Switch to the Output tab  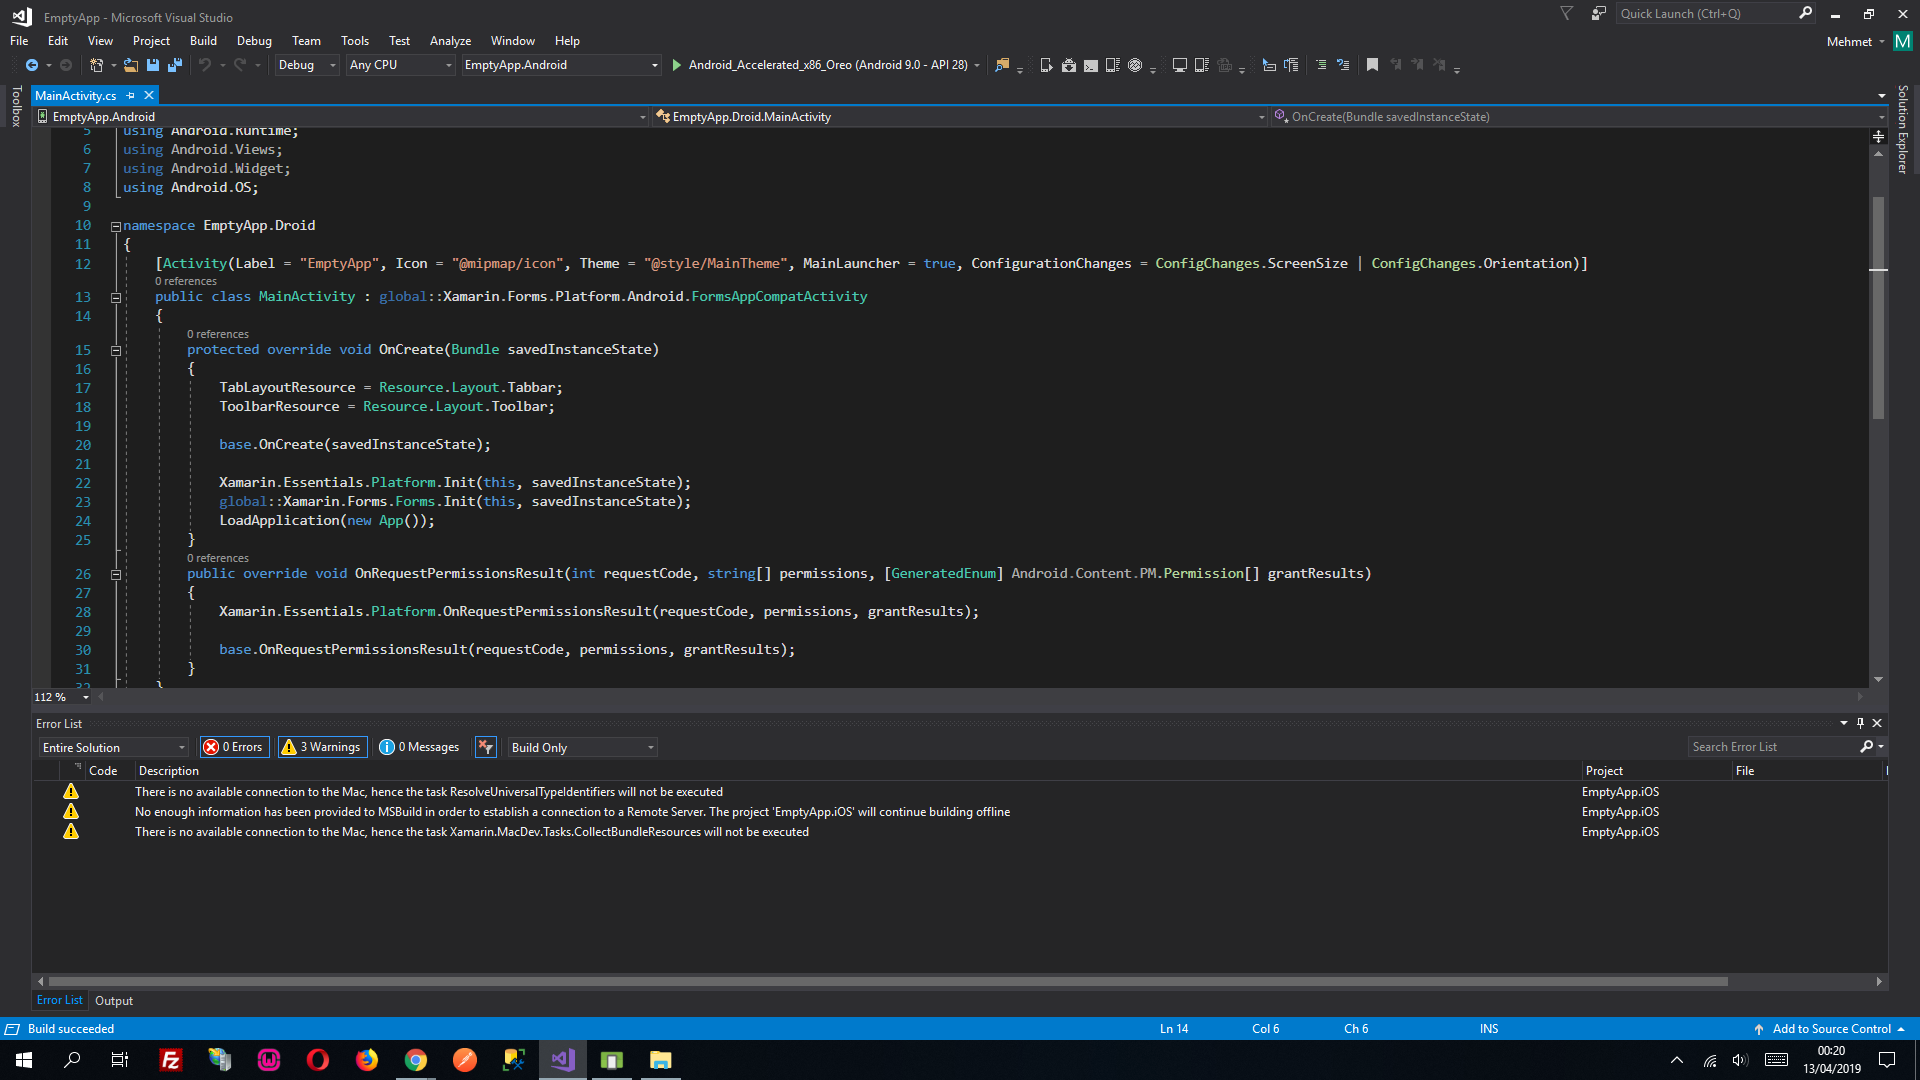tap(113, 1000)
